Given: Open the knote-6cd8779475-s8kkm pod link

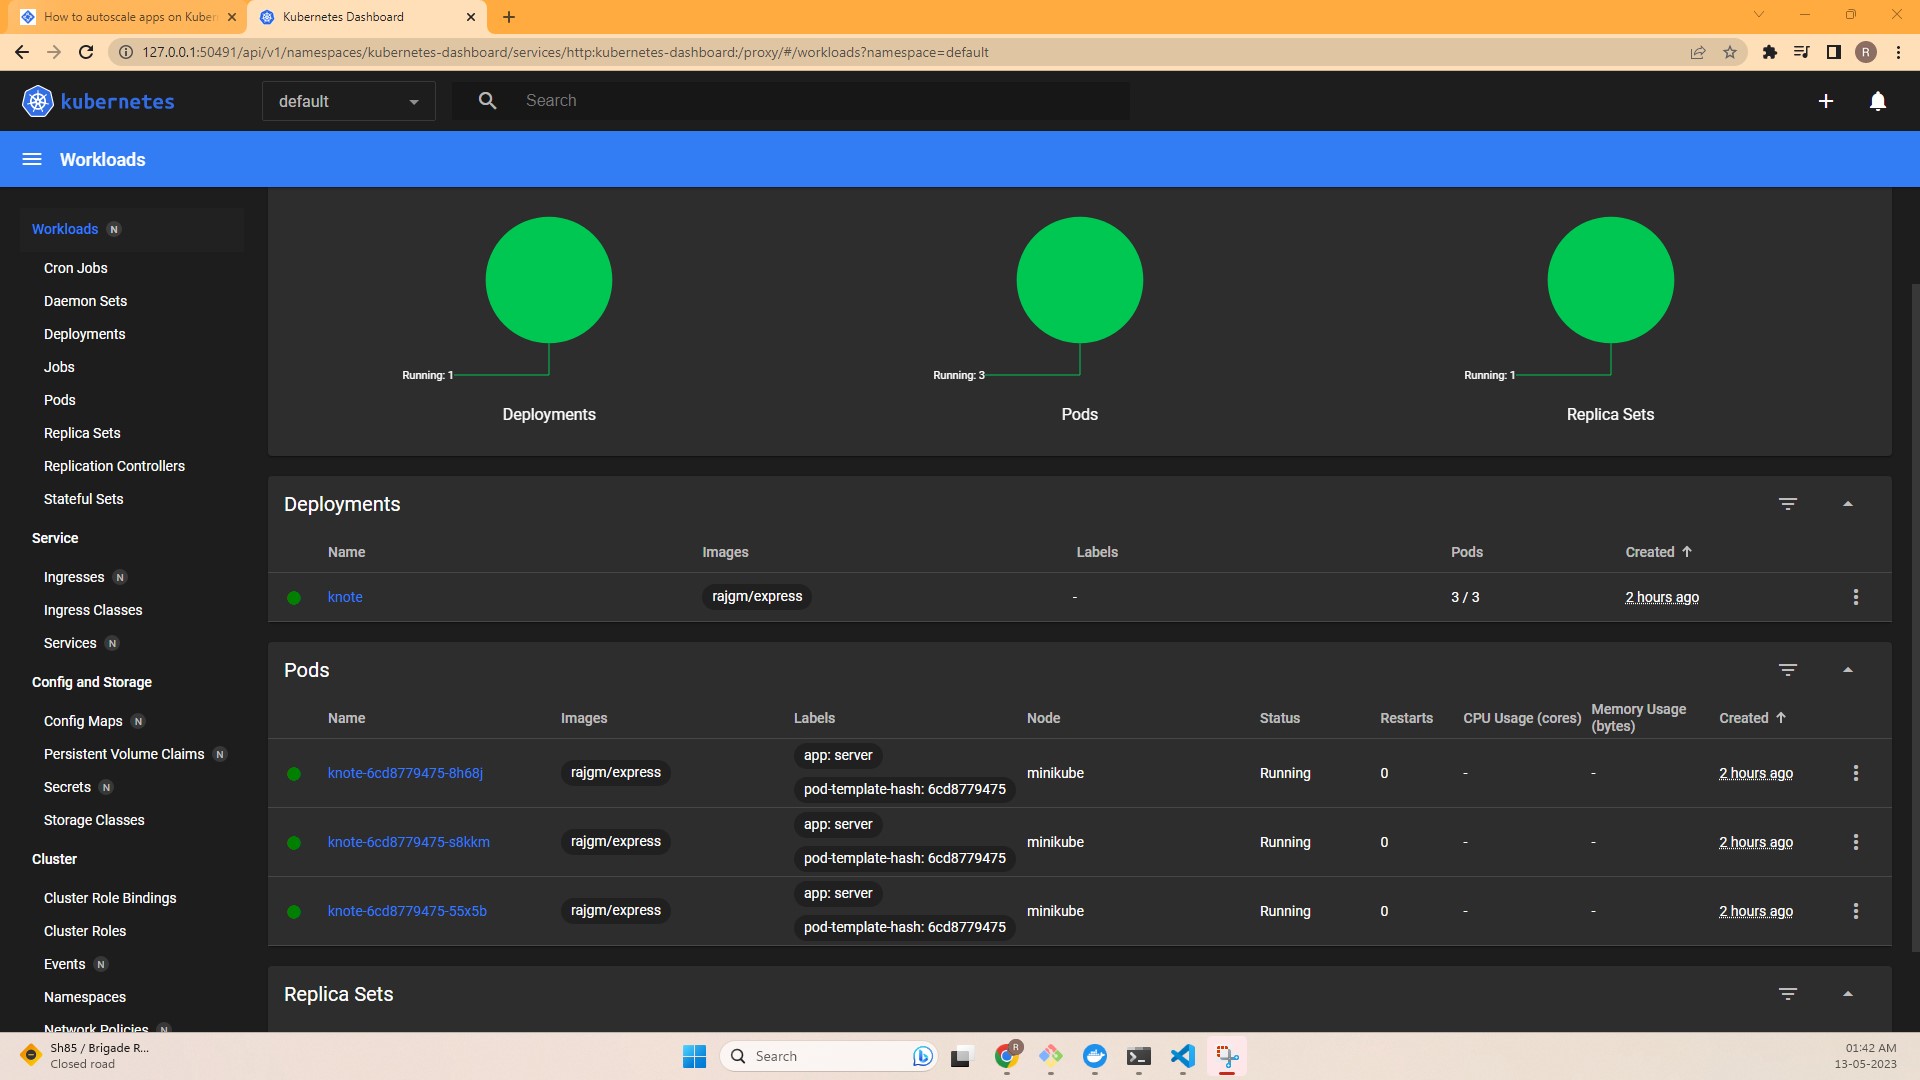Looking at the screenshot, I should pyautogui.click(x=409, y=841).
